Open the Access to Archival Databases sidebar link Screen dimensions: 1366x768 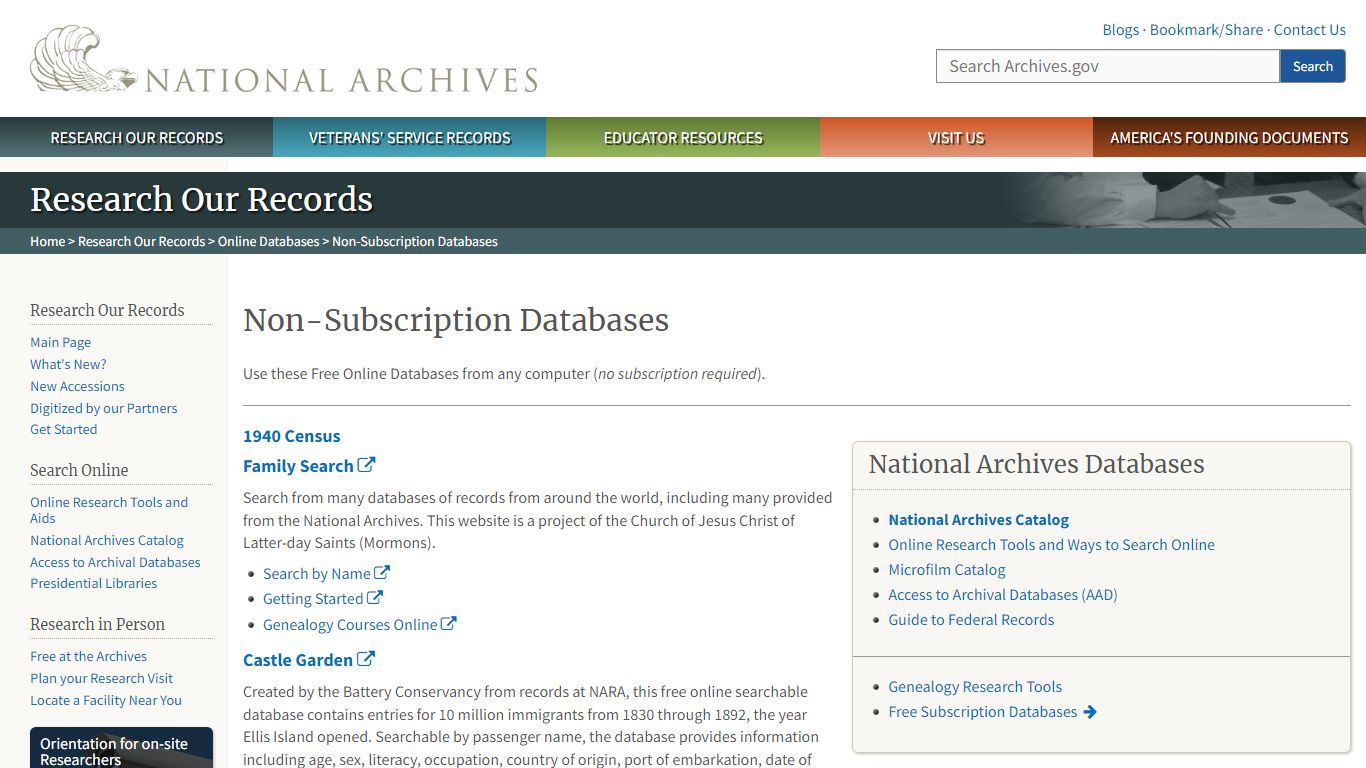(115, 562)
